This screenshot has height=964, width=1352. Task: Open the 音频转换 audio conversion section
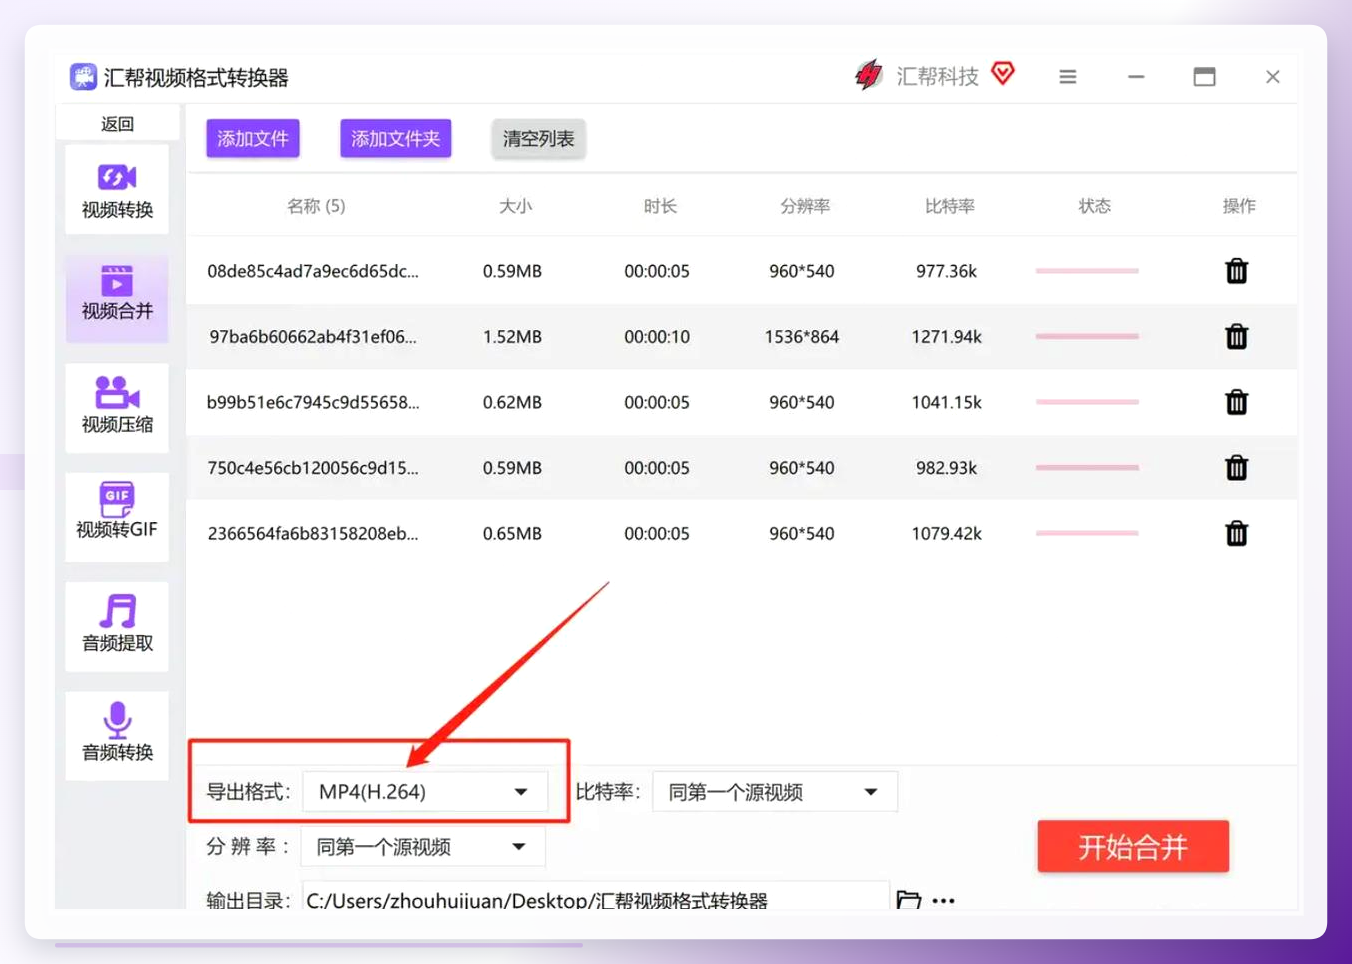point(117,736)
